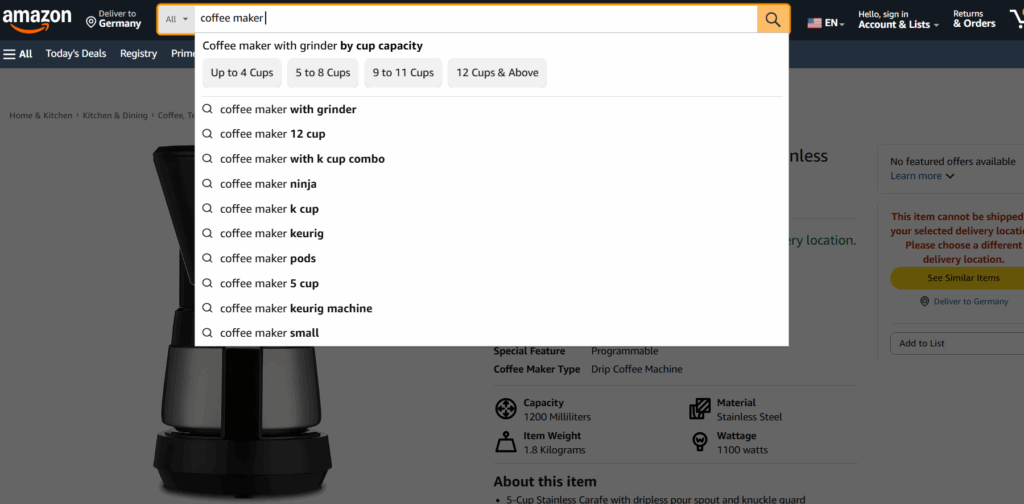The image size is (1024, 504).
Task: Select the 'Up to 4 Cups' filter chip
Action: pyautogui.click(x=242, y=73)
